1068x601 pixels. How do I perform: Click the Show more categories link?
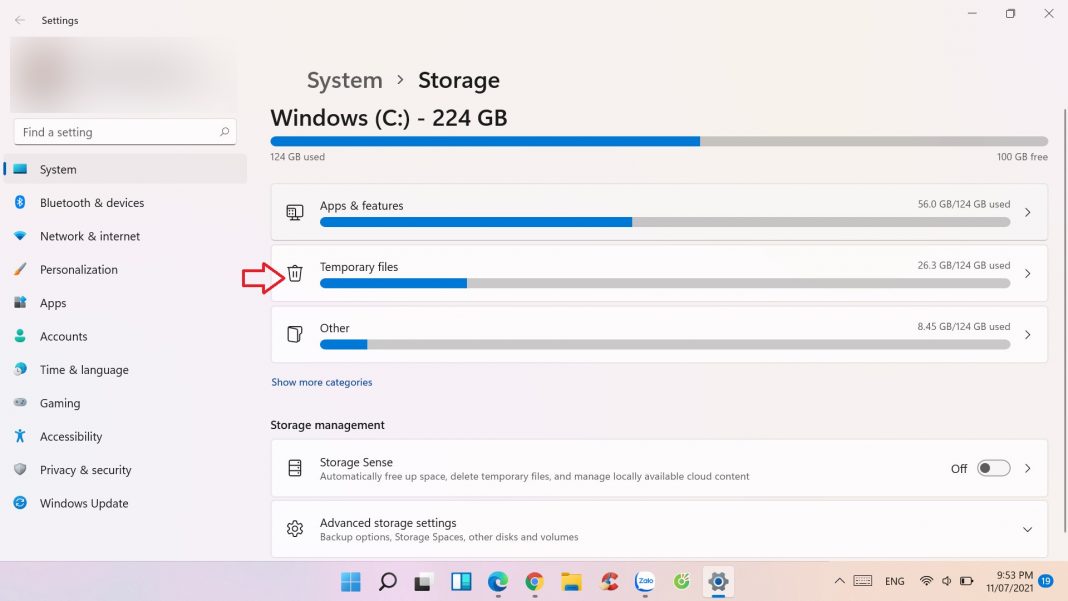point(321,382)
